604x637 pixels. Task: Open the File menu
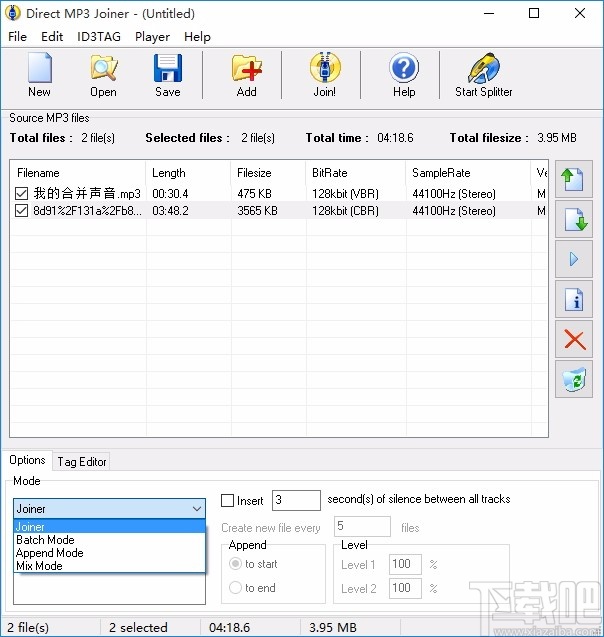[17, 37]
